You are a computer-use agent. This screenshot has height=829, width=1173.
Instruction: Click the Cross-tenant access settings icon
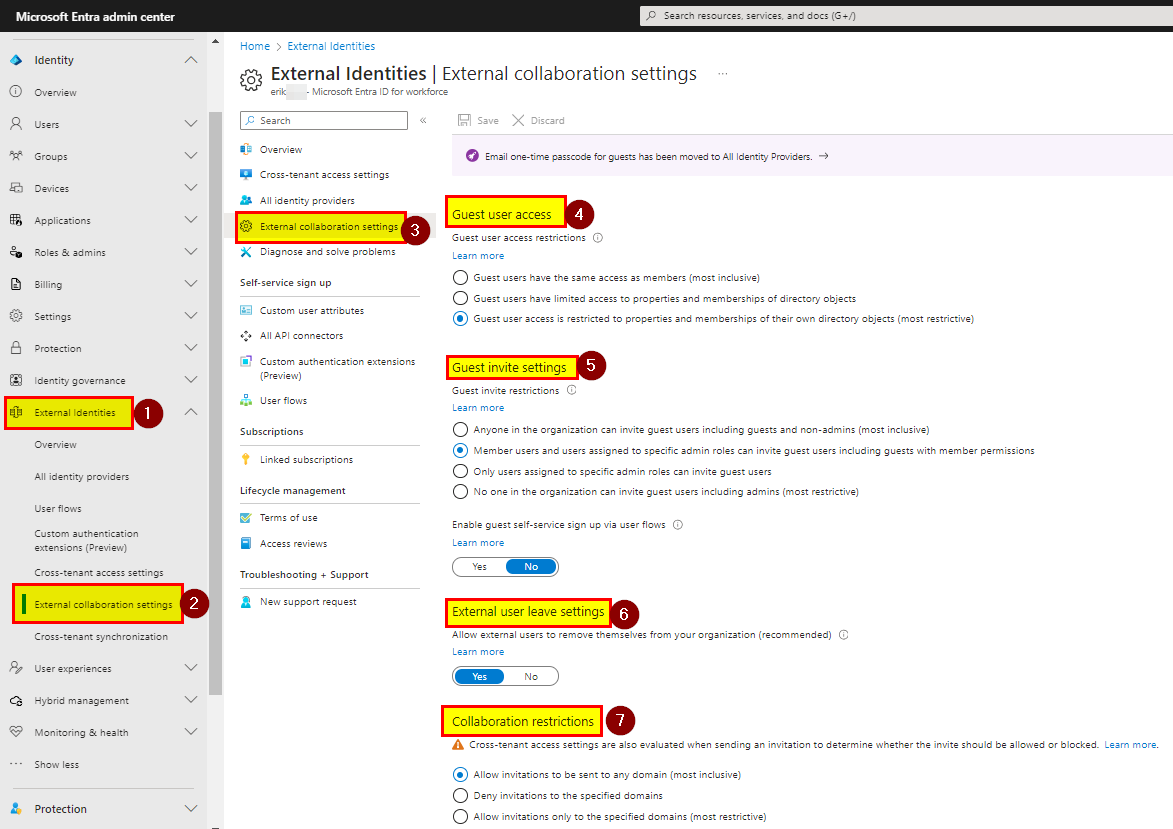click(x=246, y=174)
